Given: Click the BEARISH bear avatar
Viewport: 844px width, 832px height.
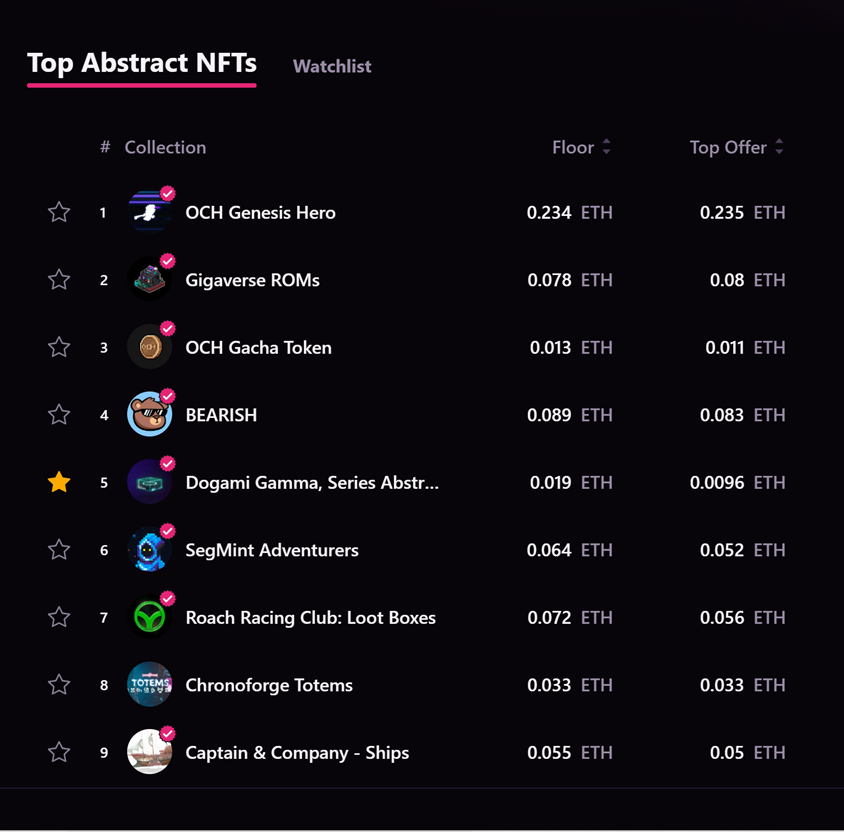Looking at the screenshot, I should coord(150,415).
